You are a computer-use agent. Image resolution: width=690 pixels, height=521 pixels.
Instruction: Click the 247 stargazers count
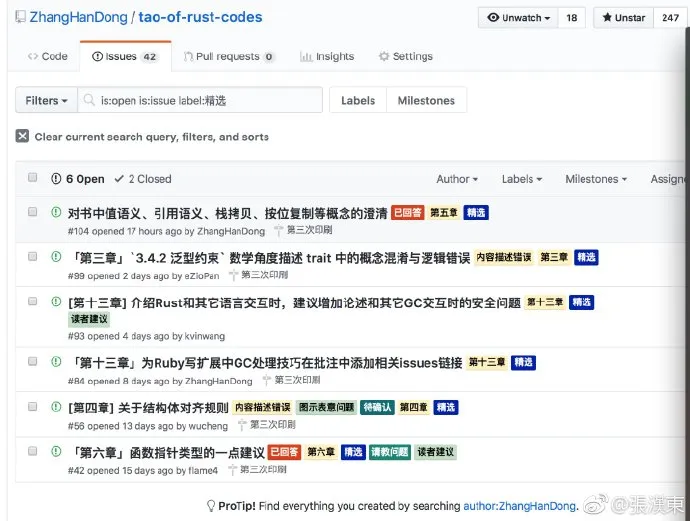(670, 18)
